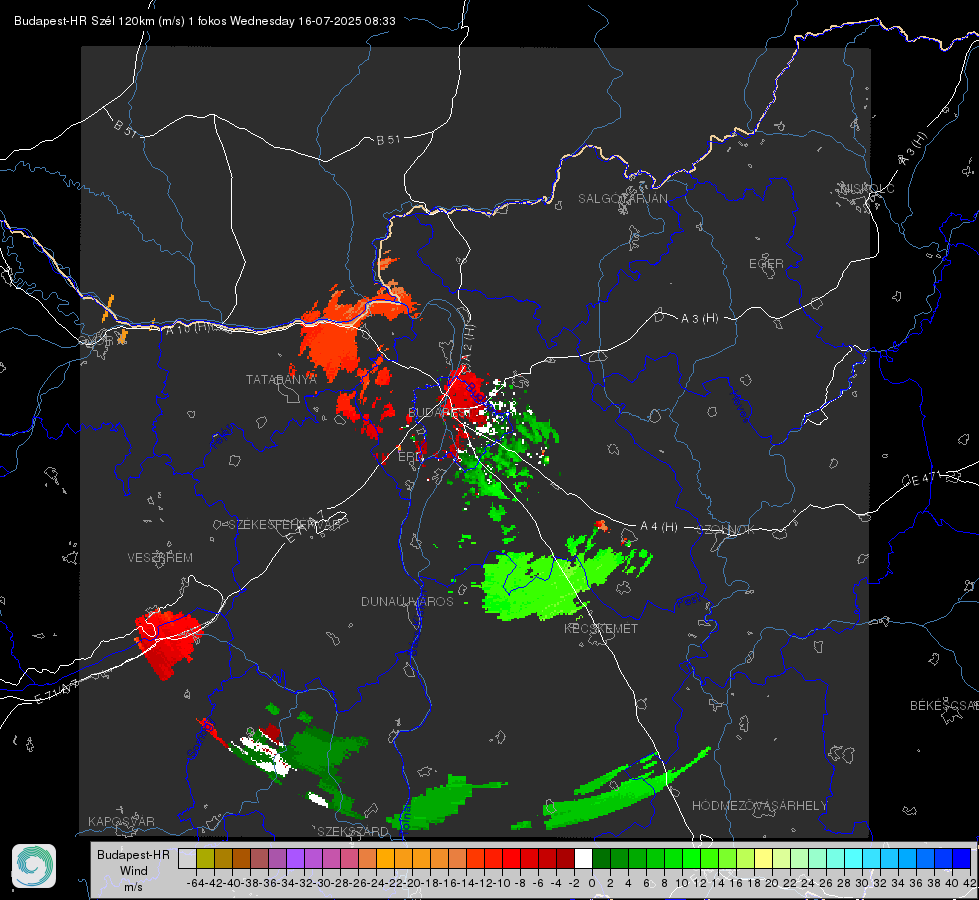Click the light grey swatch at legend start
The image size is (979, 900).
tap(187, 859)
